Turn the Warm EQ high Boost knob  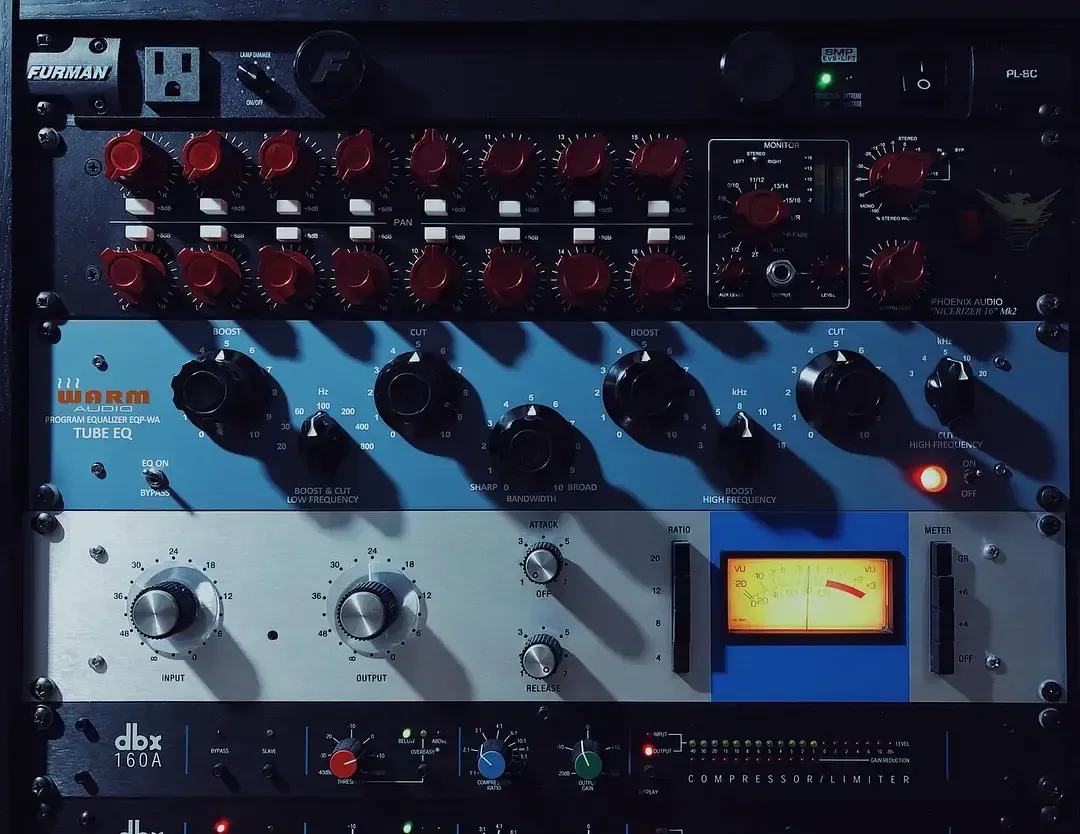coord(643,393)
